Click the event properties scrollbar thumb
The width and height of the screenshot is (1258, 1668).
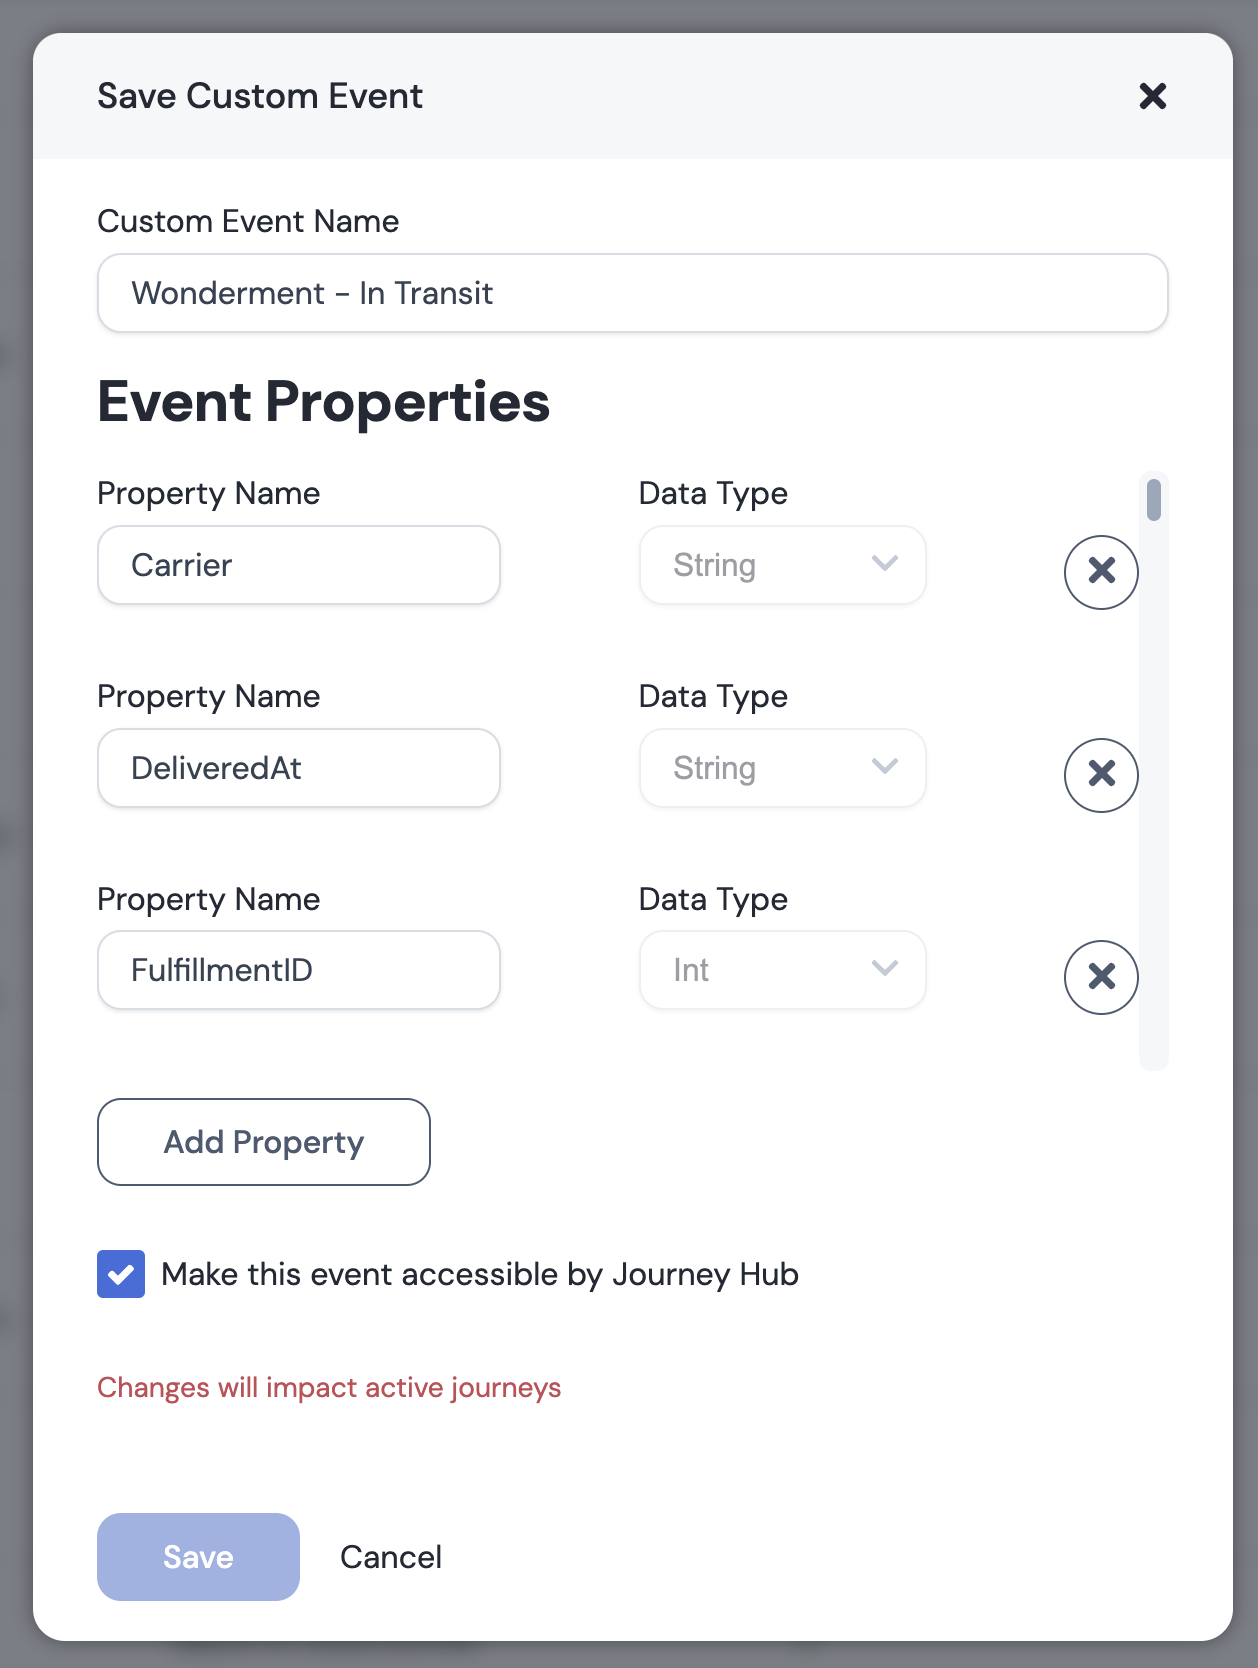(x=1154, y=500)
